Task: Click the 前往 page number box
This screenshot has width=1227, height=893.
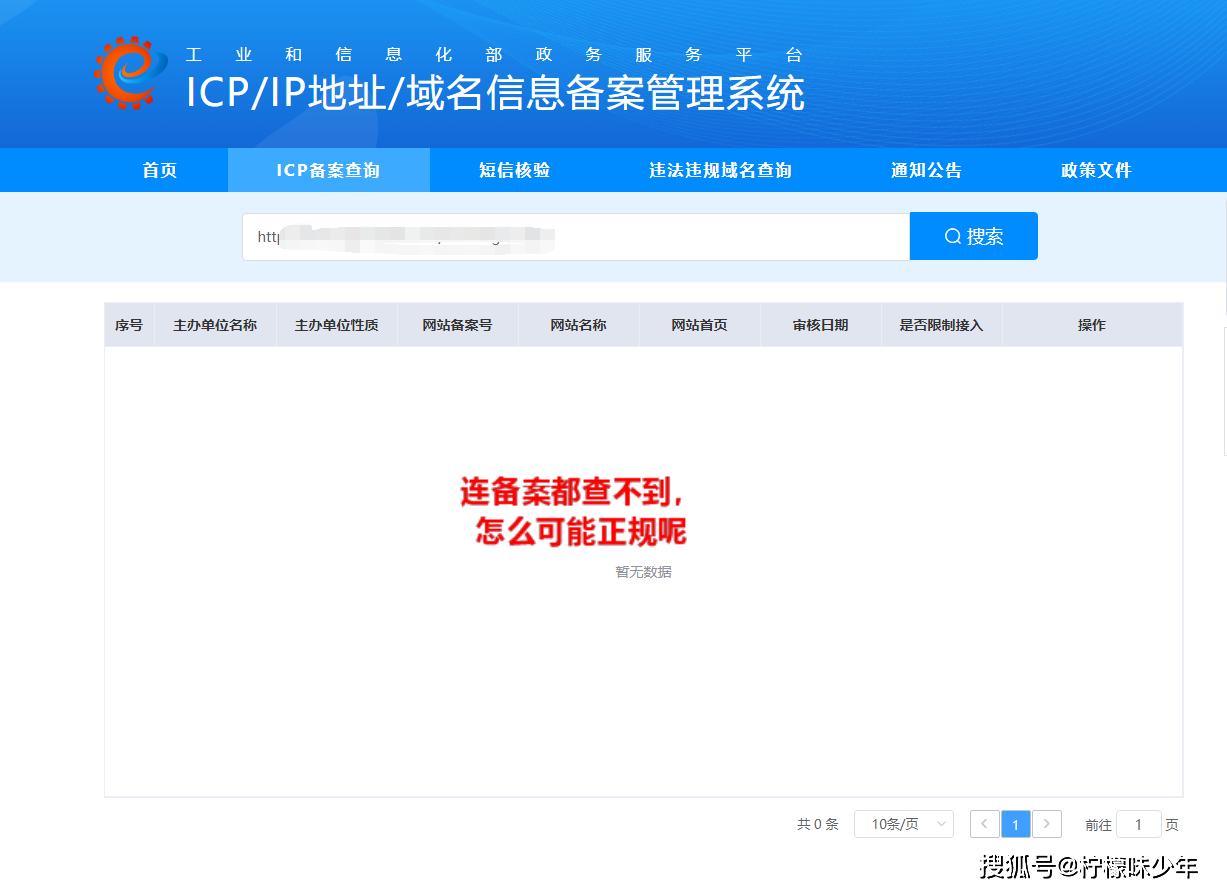Action: (x=1139, y=823)
